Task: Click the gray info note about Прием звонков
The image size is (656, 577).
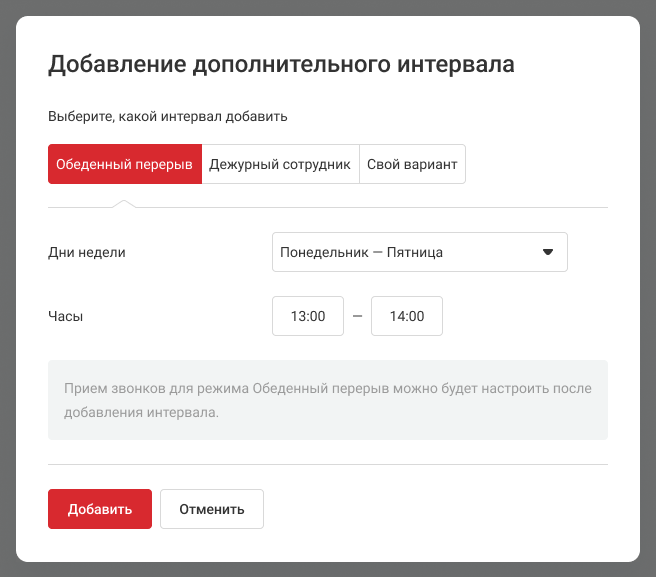Action: tap(328, 399)
